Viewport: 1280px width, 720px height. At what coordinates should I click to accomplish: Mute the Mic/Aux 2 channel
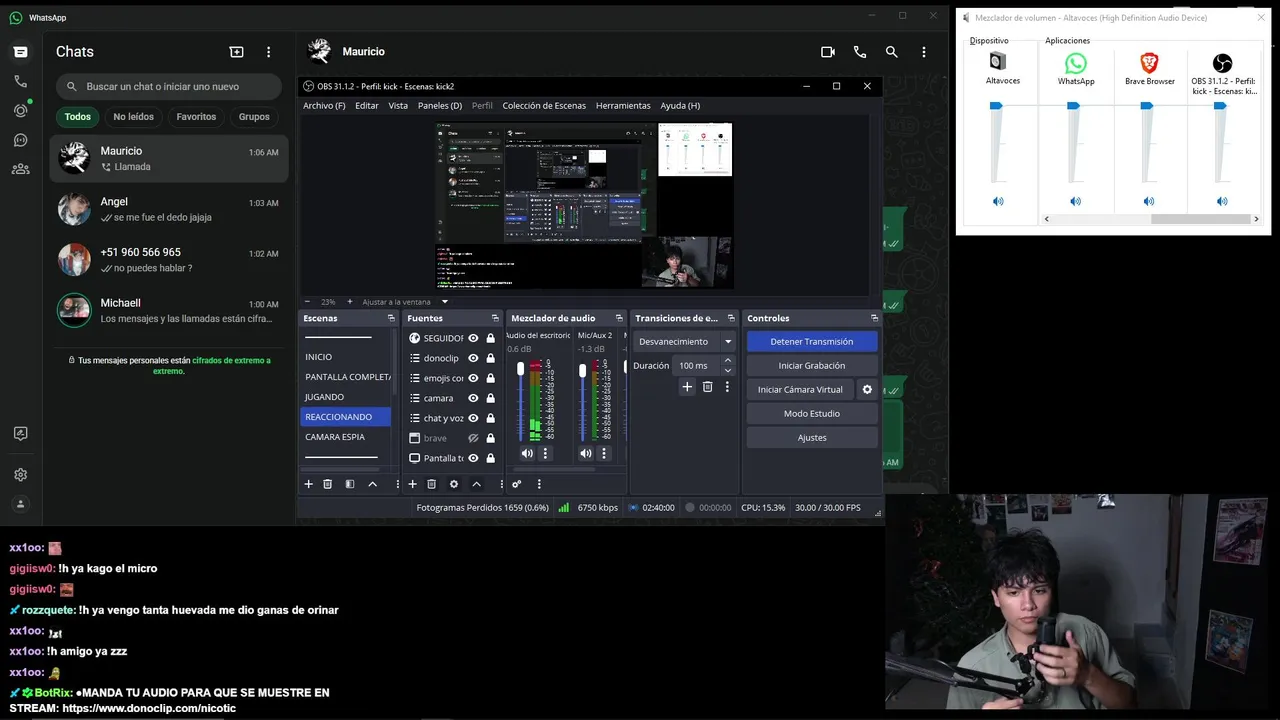[585, 453]
